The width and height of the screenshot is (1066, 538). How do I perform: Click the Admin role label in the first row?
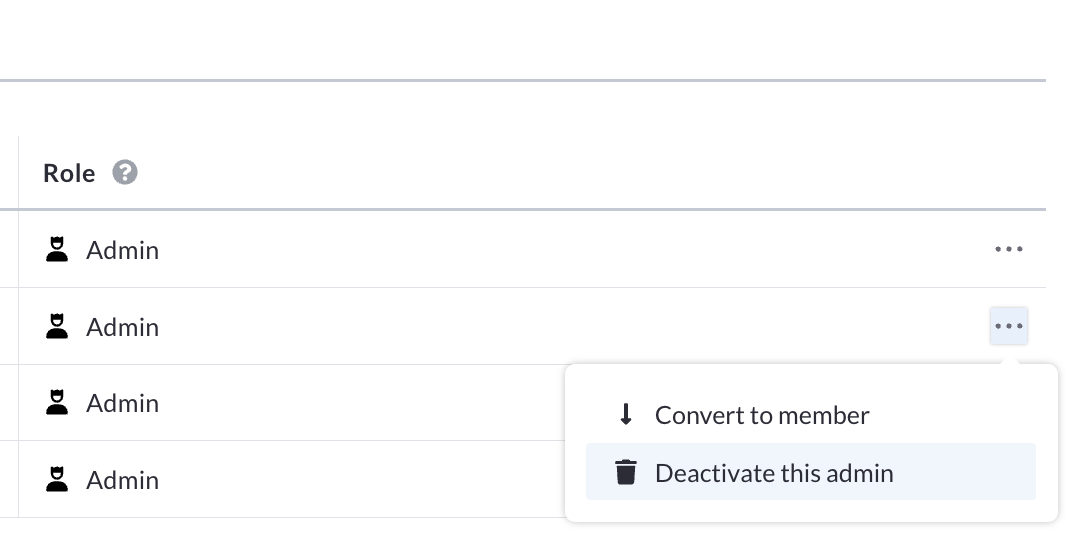tap(122, 250)
